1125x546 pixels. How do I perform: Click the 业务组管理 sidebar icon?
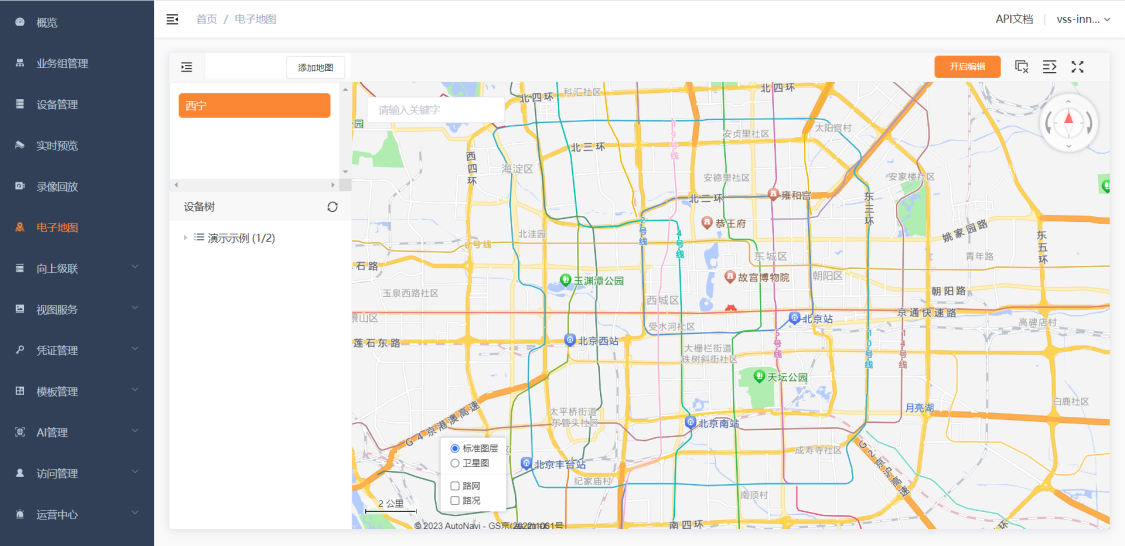tap(20, 63)
